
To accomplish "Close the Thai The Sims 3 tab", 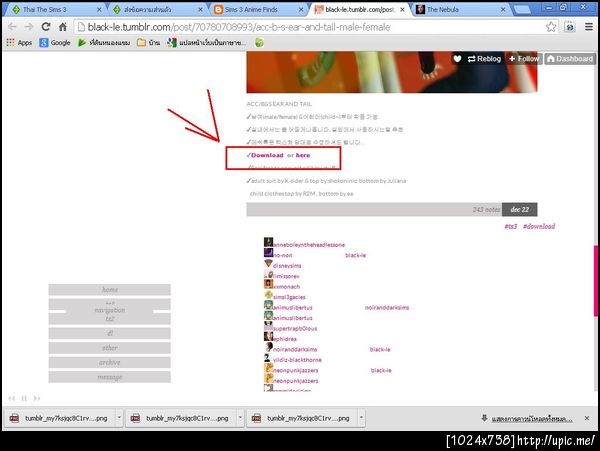I will 99,10.
